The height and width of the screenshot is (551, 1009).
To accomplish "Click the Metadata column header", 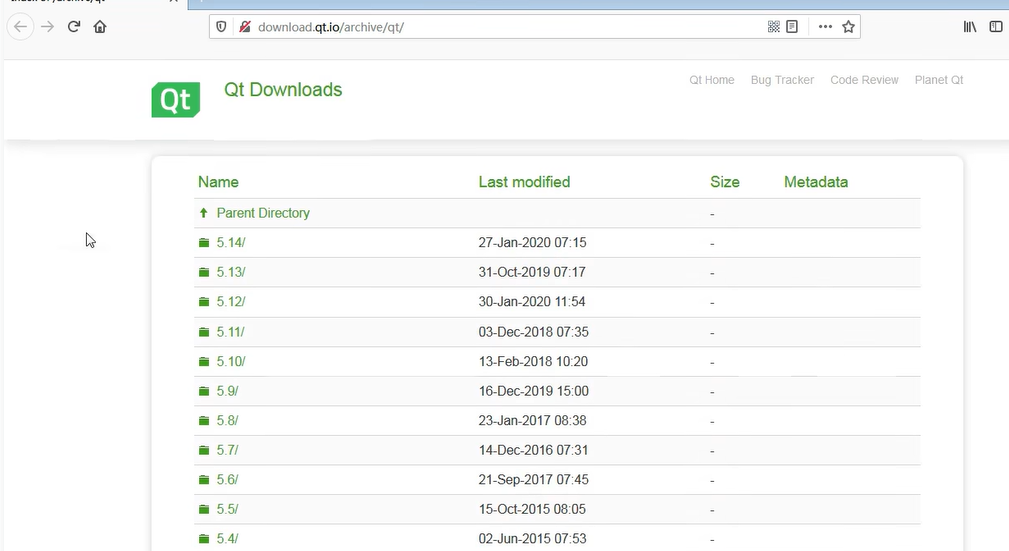I will pyautogui.click(x=816, y=182).
